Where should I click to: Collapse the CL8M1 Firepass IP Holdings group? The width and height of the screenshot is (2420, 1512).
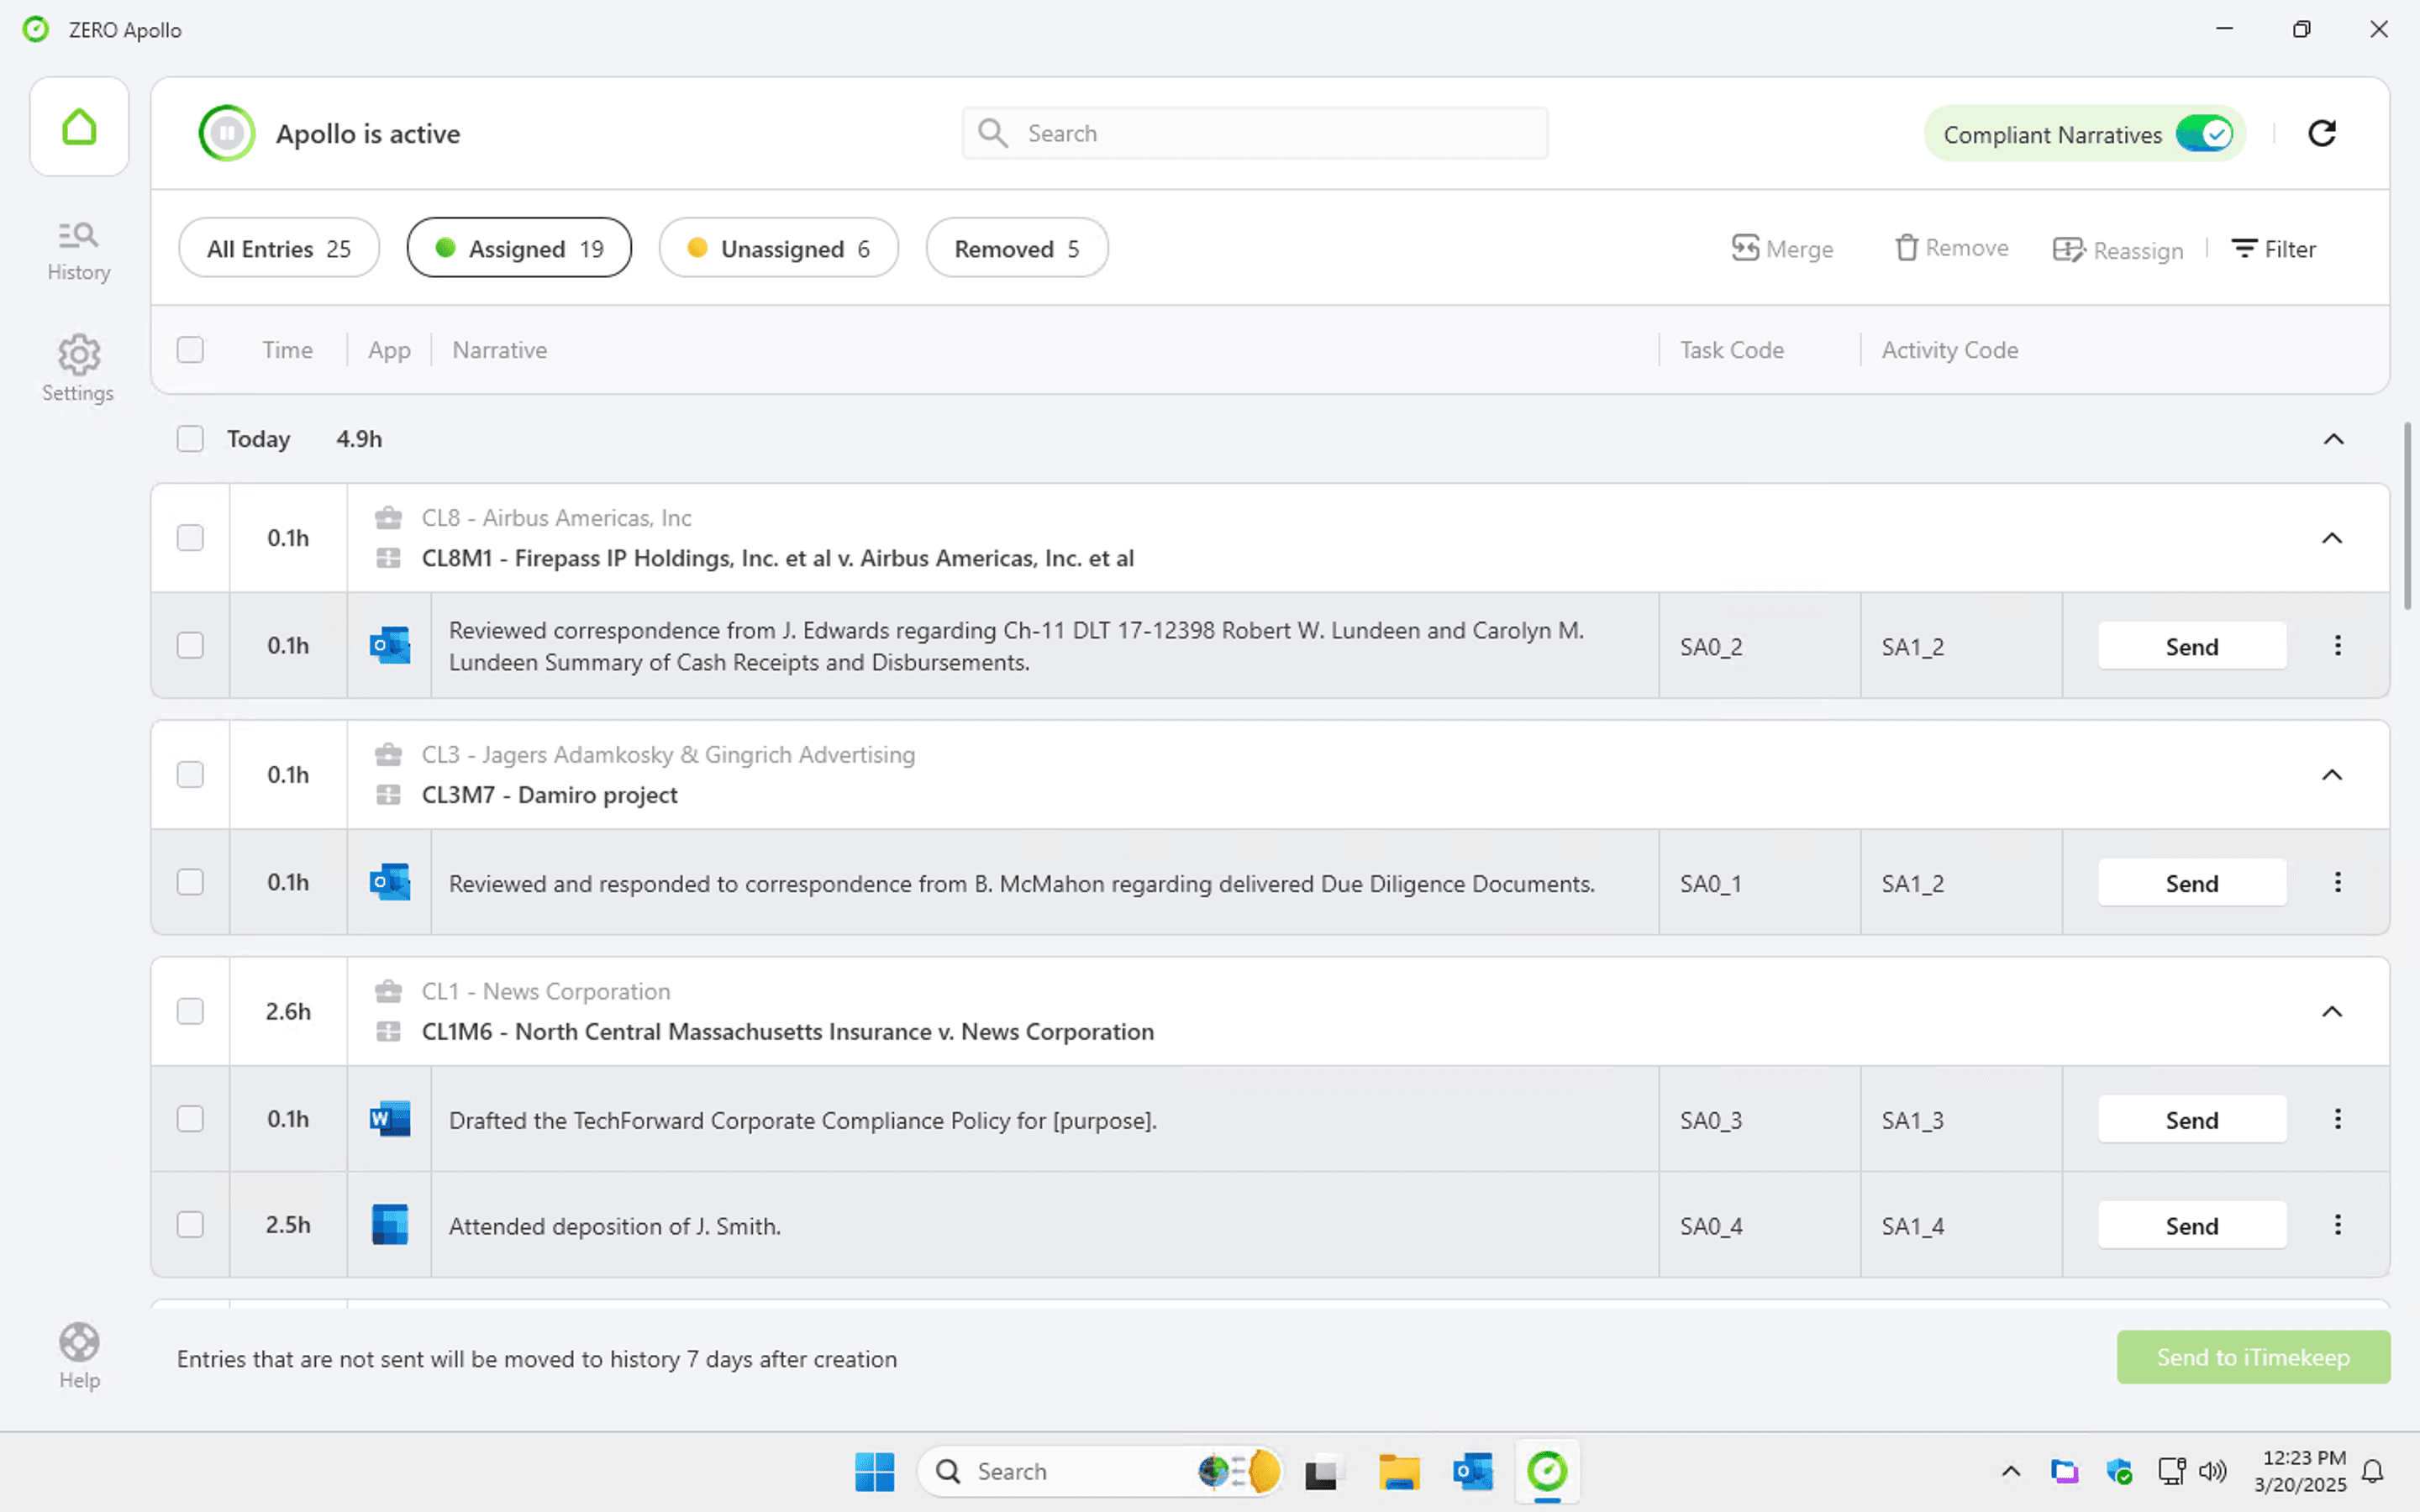coord(2332,538)
